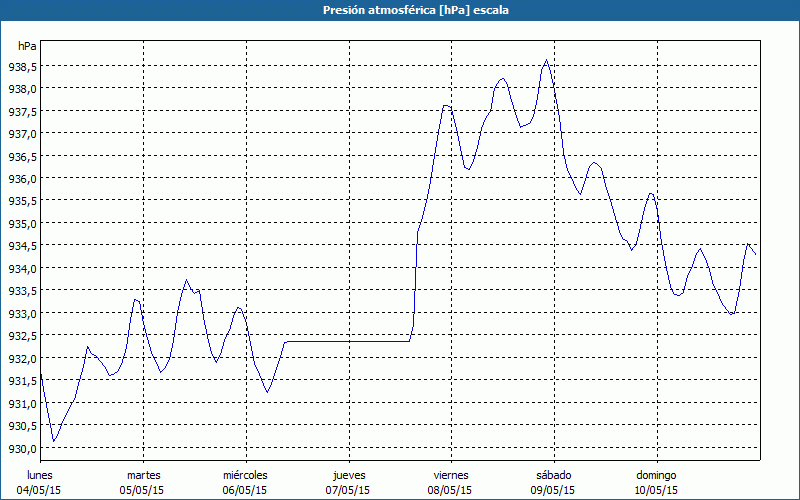
Task: Click the 'viernes' day label
Action: pos(450,474)
